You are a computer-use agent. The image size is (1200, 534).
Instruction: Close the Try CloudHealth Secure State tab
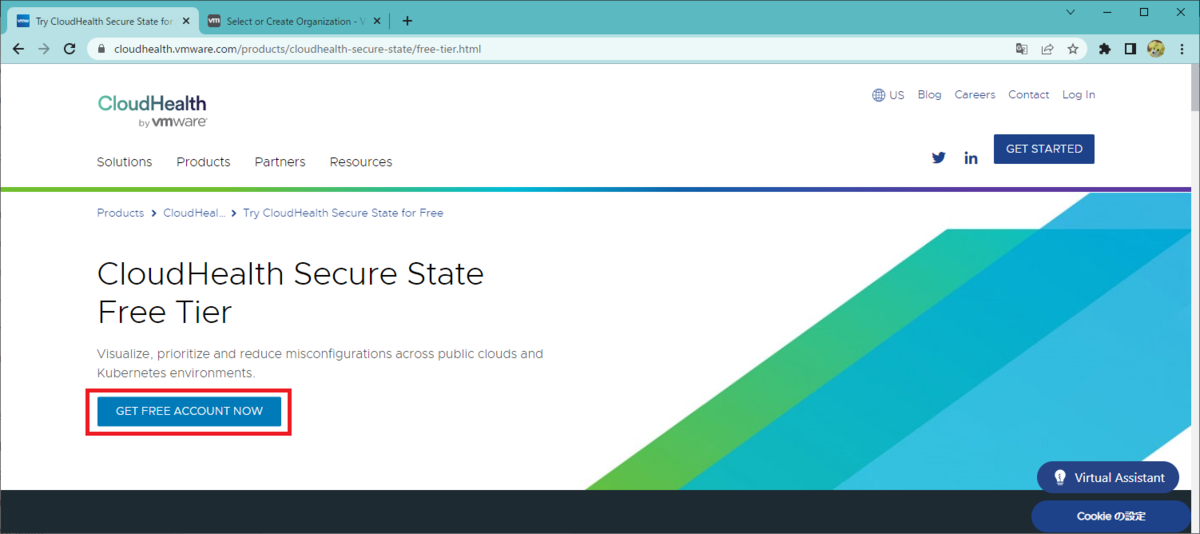[x=185, y=21]
